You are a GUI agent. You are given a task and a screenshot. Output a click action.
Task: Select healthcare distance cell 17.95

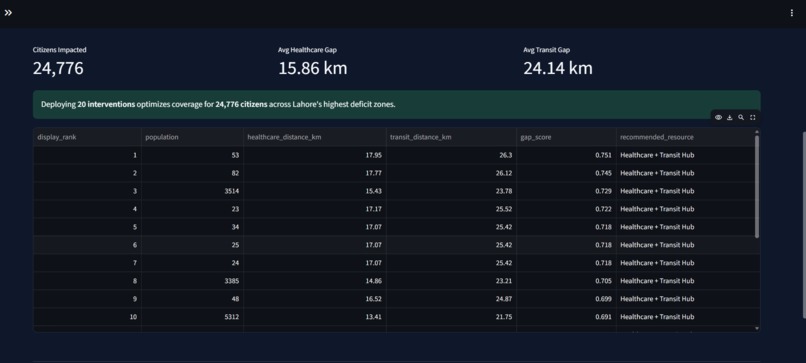(x=315, y=155)
